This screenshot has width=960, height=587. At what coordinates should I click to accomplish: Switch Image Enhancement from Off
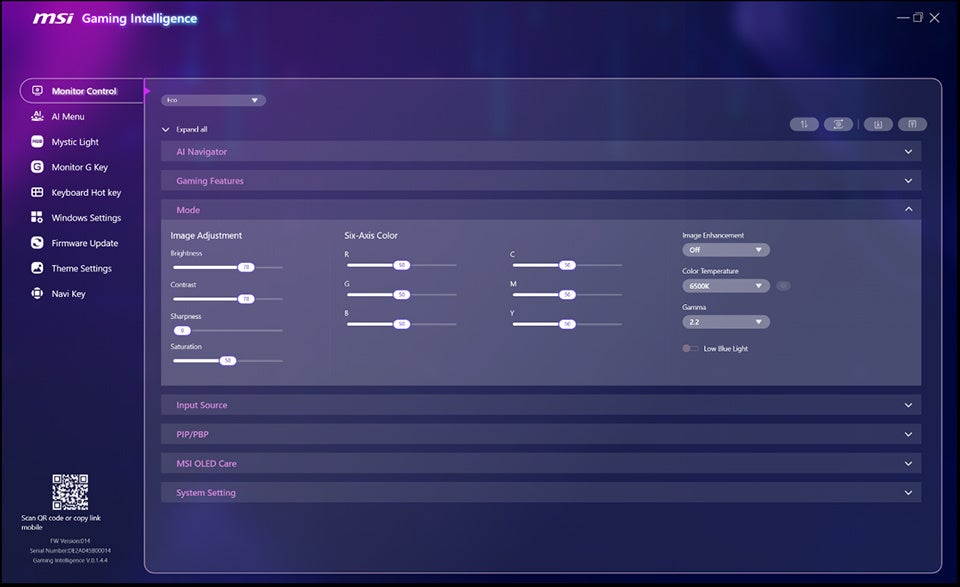click(724, 249)
